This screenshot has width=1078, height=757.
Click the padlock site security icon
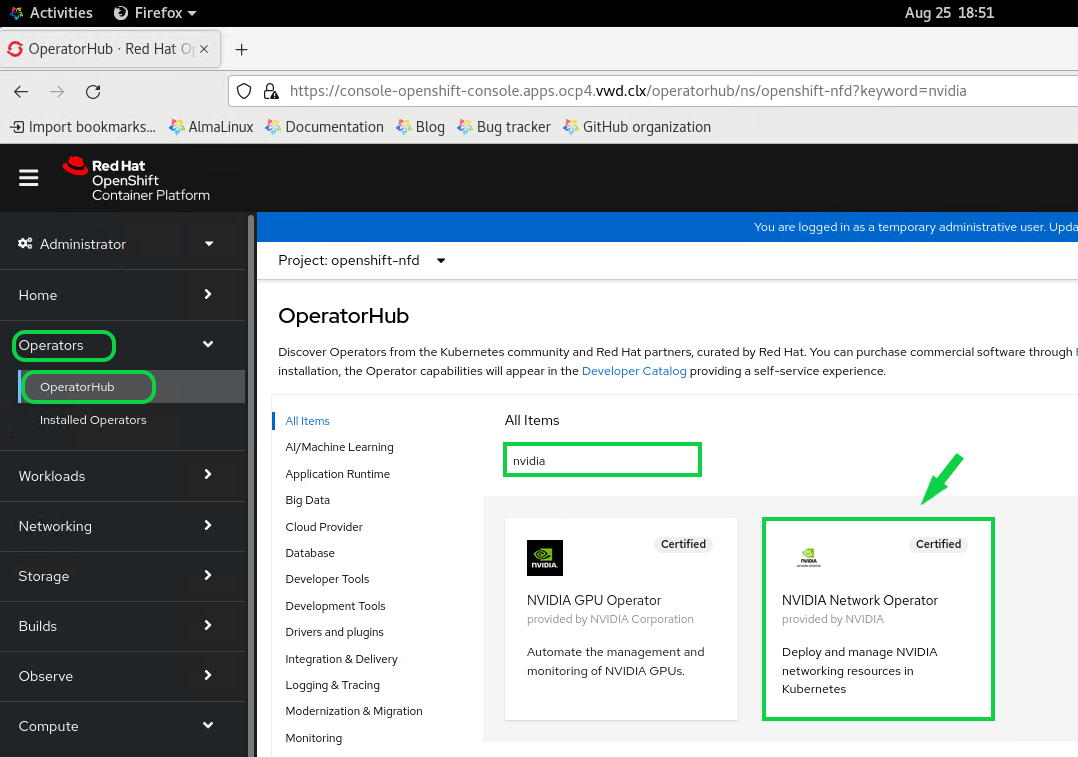[x=271, y=91]
